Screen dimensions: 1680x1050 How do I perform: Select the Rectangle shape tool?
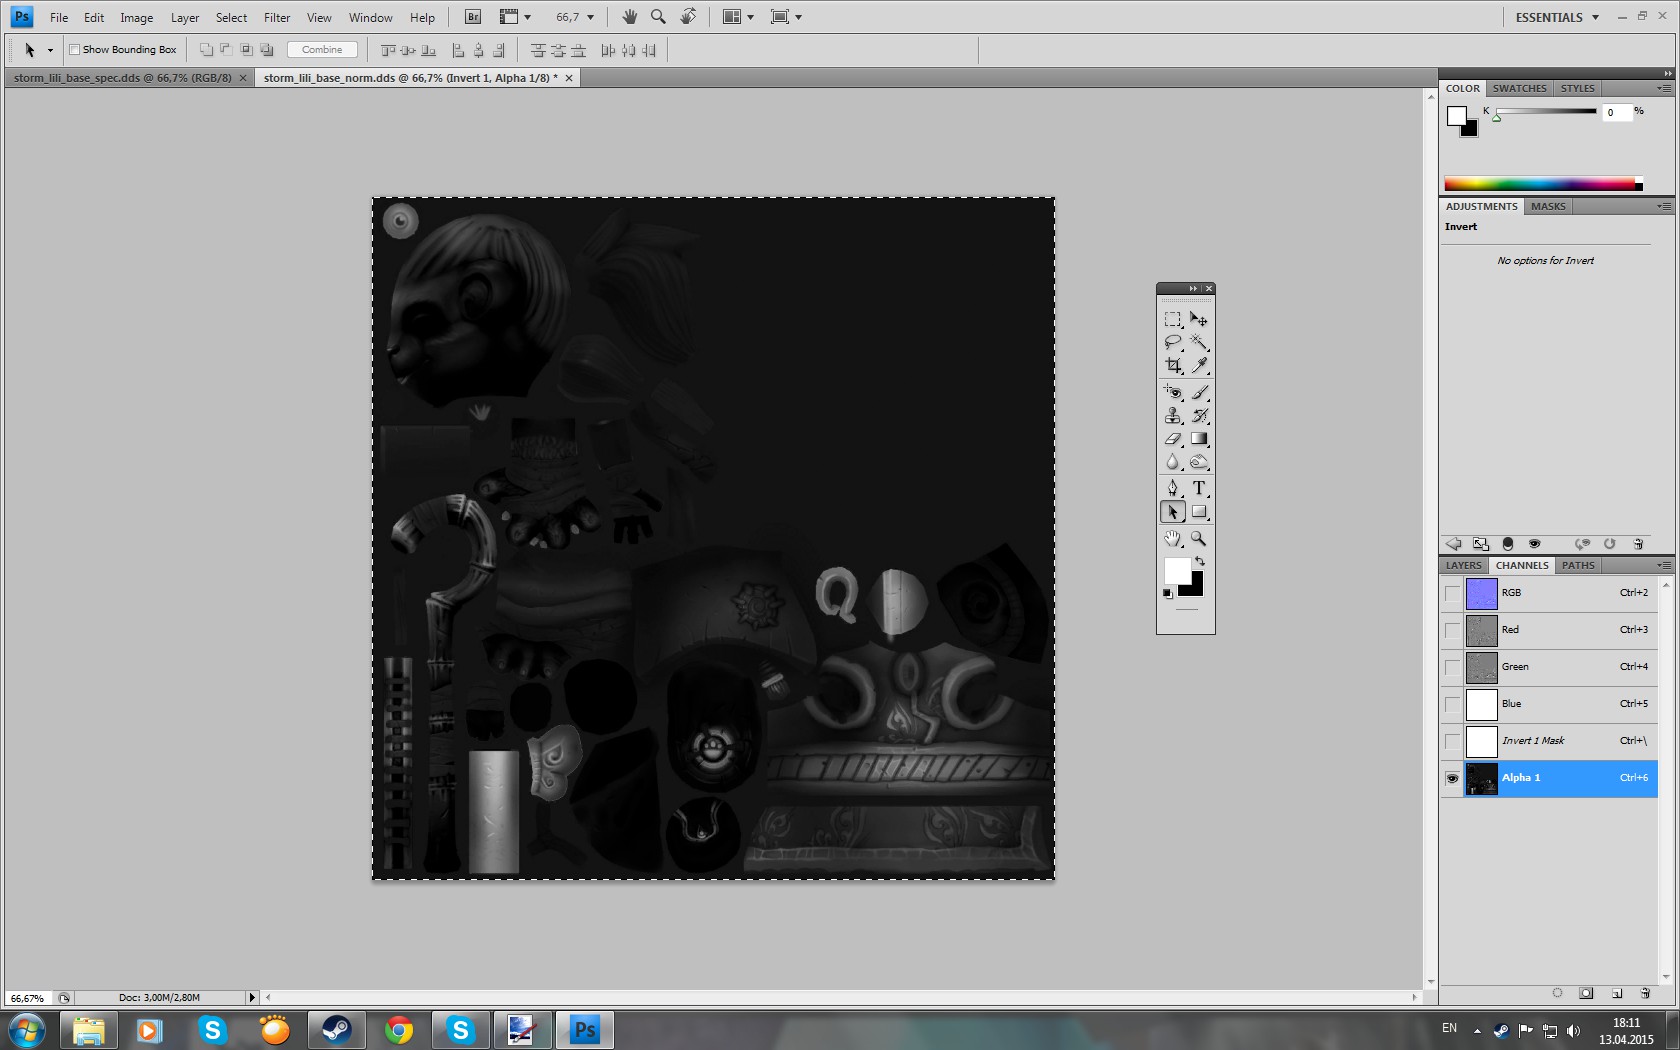point(1199,512)
